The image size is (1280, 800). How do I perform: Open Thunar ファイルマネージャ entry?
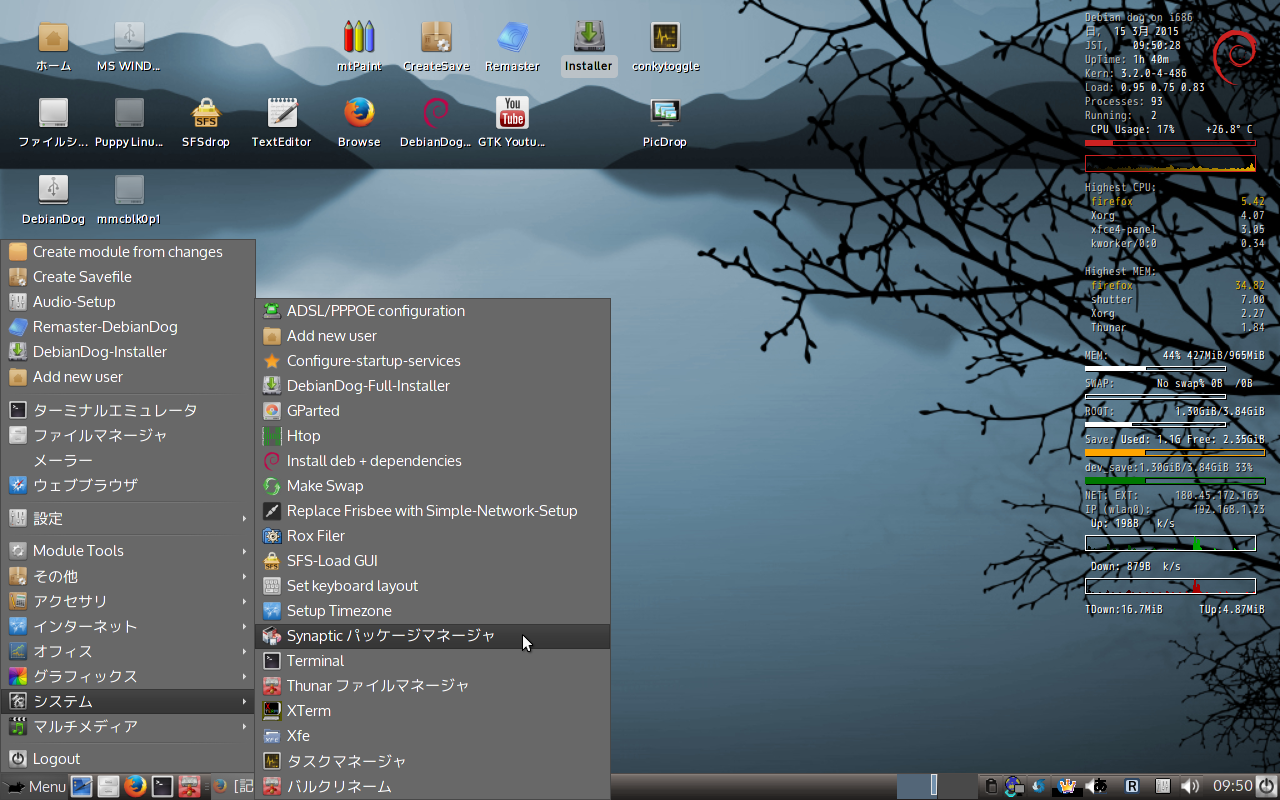pos(433,686)
